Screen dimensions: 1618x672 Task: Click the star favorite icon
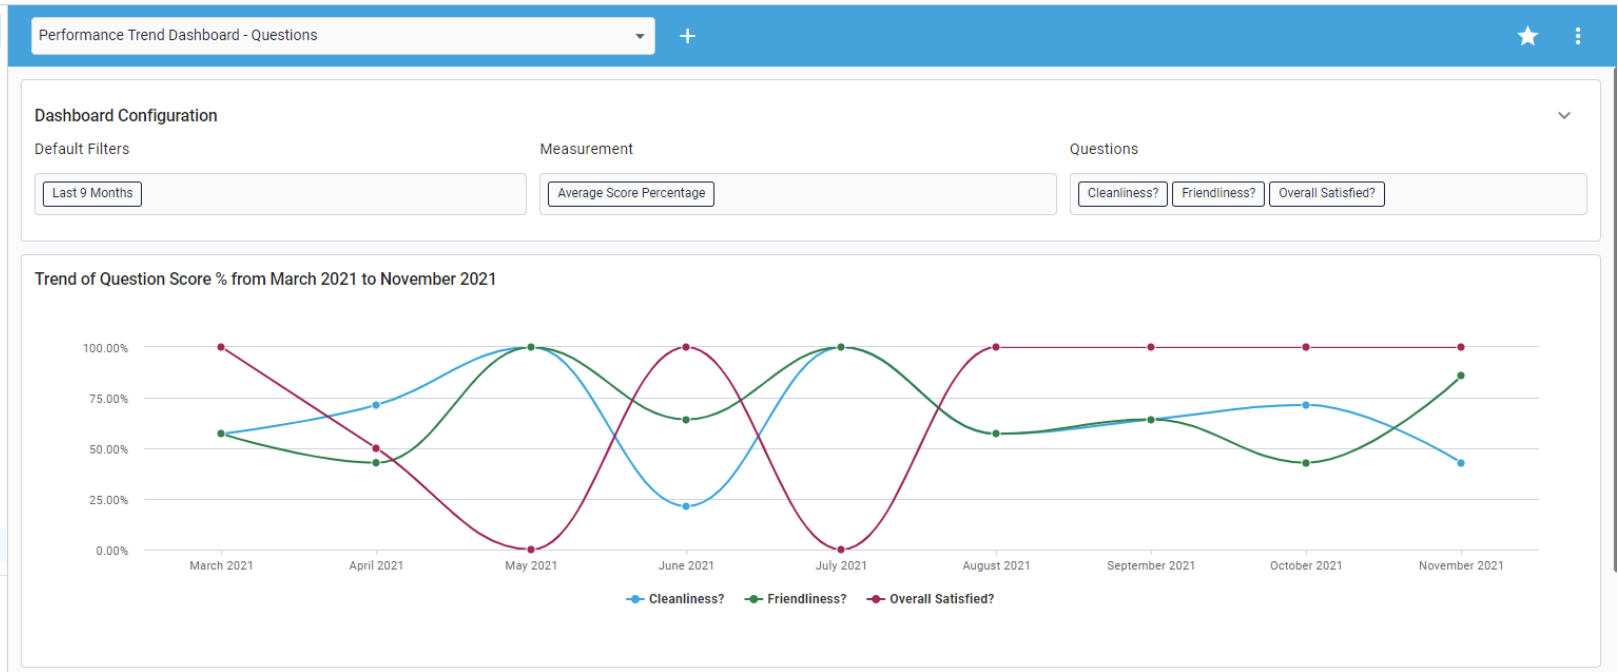pyautogui.click(x=1527, y=36)
